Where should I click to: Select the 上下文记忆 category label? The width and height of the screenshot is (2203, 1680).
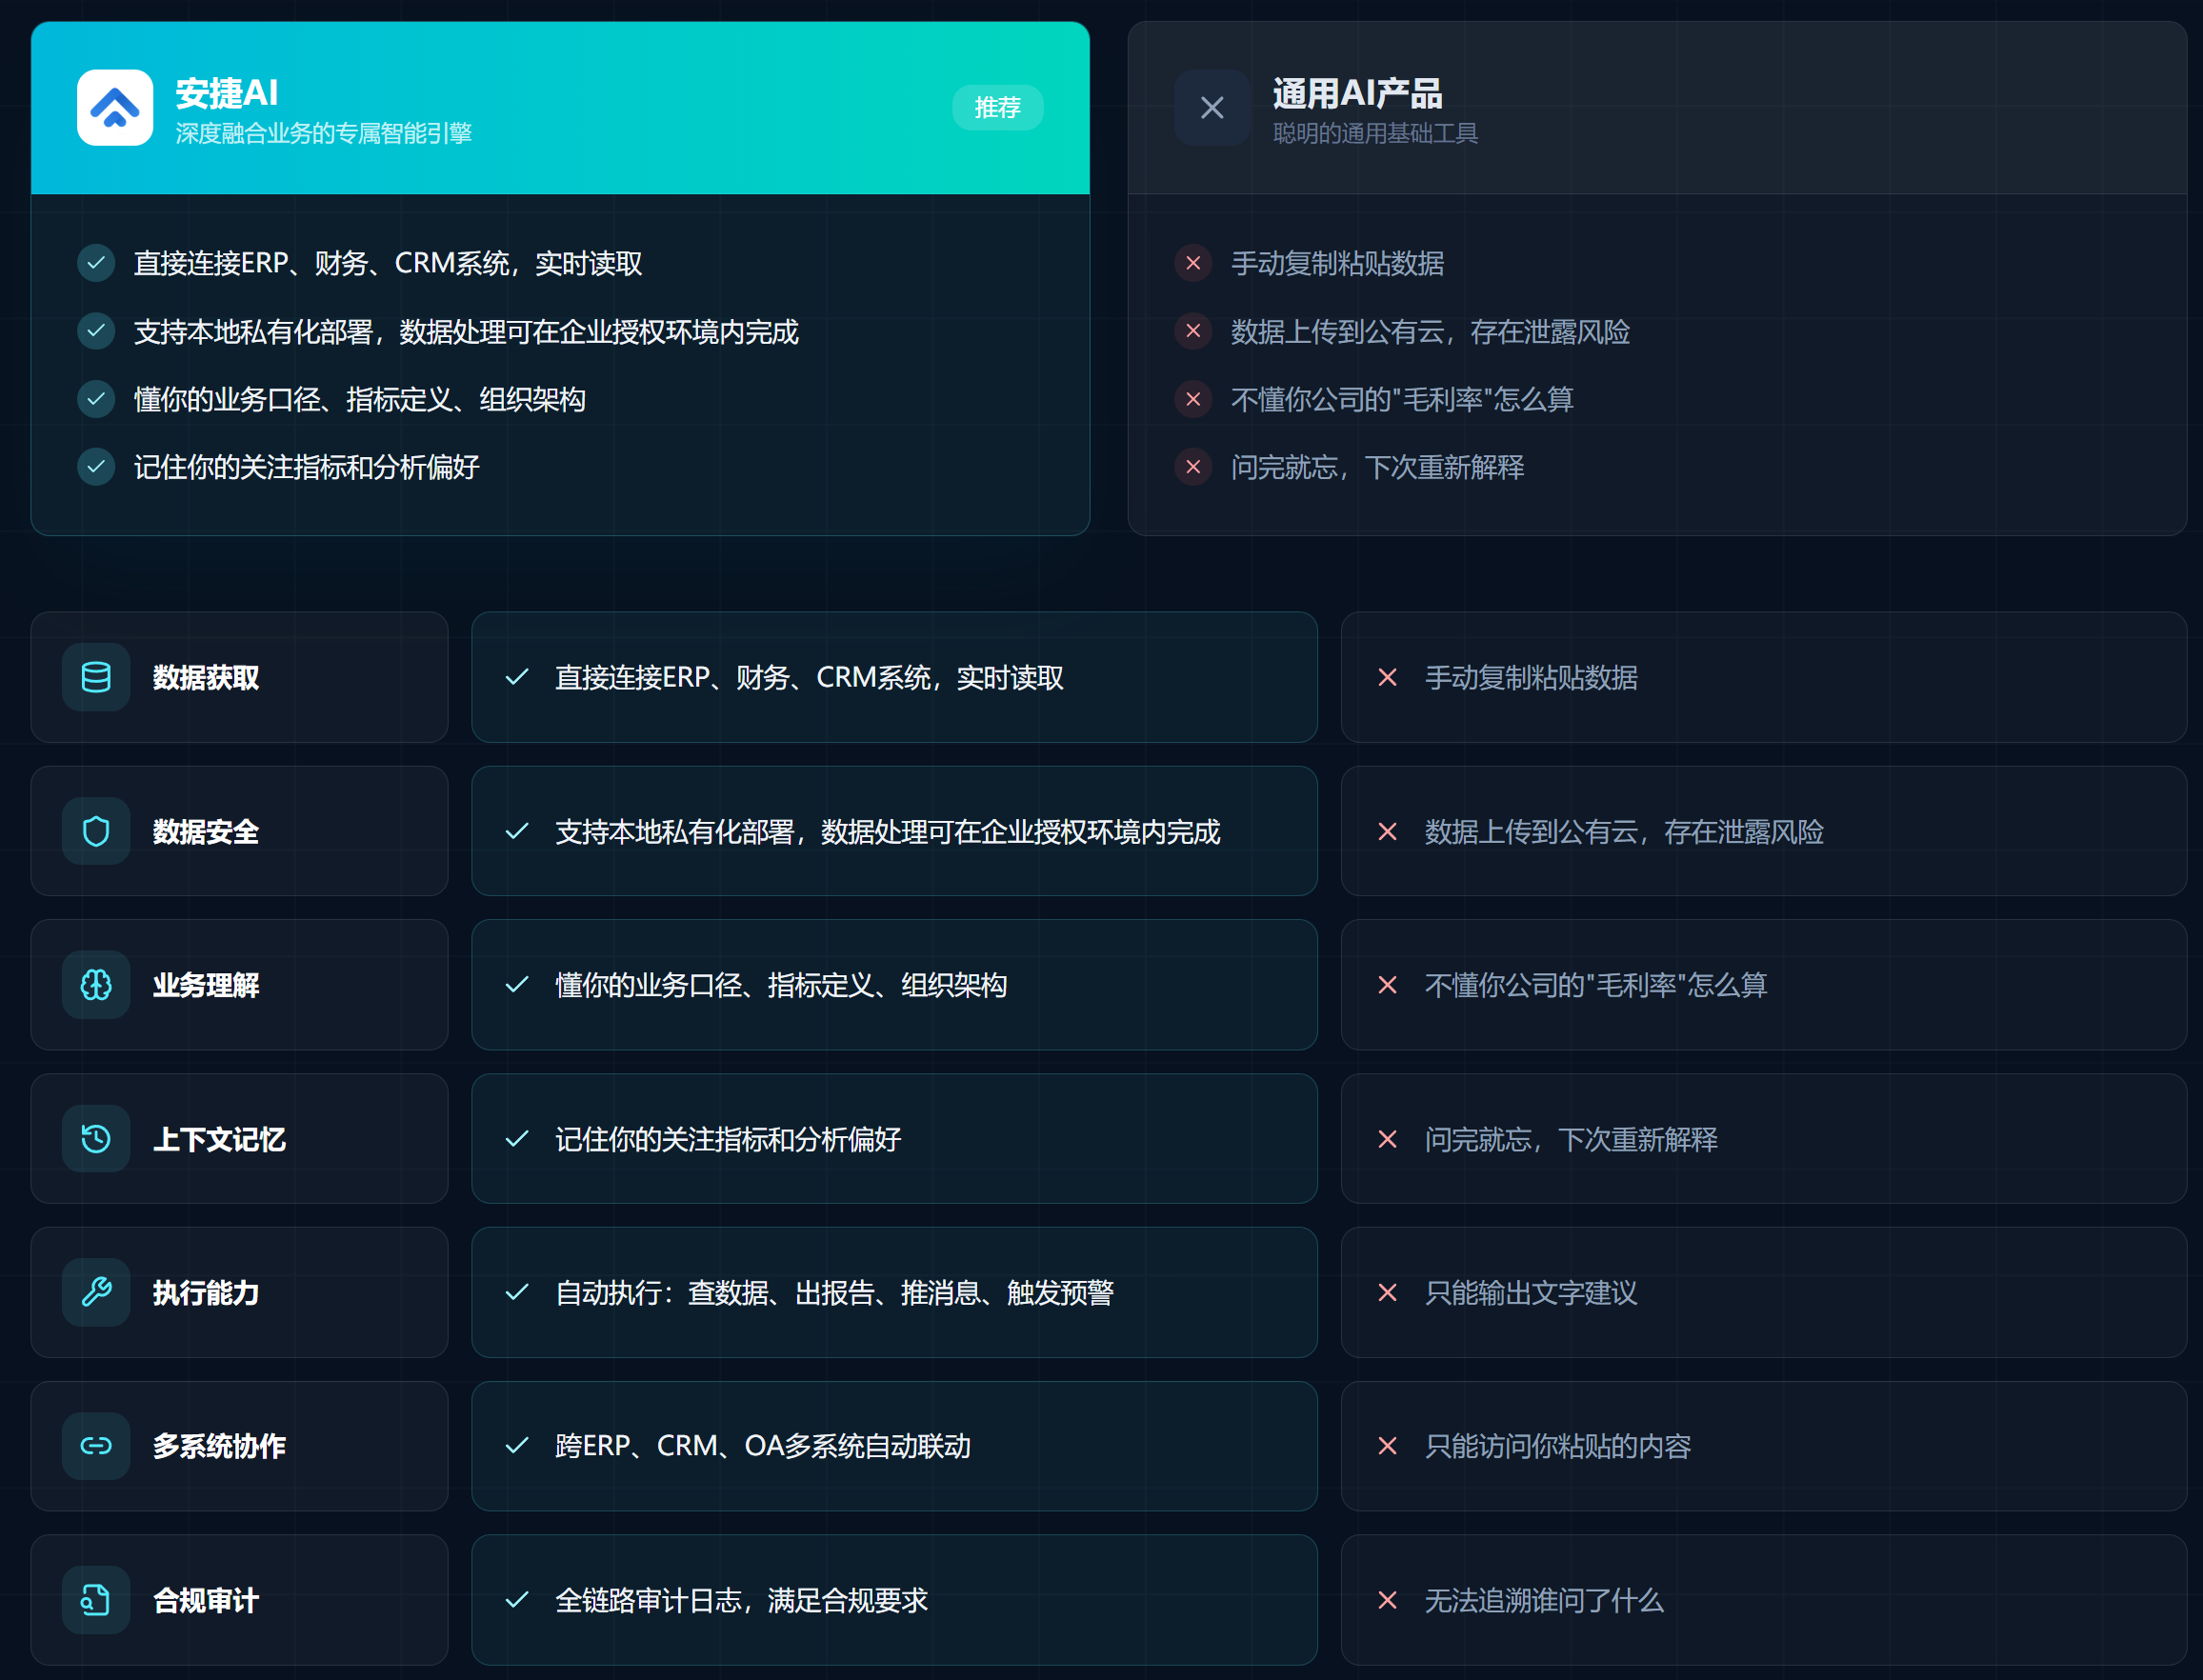pos(219,1139)
